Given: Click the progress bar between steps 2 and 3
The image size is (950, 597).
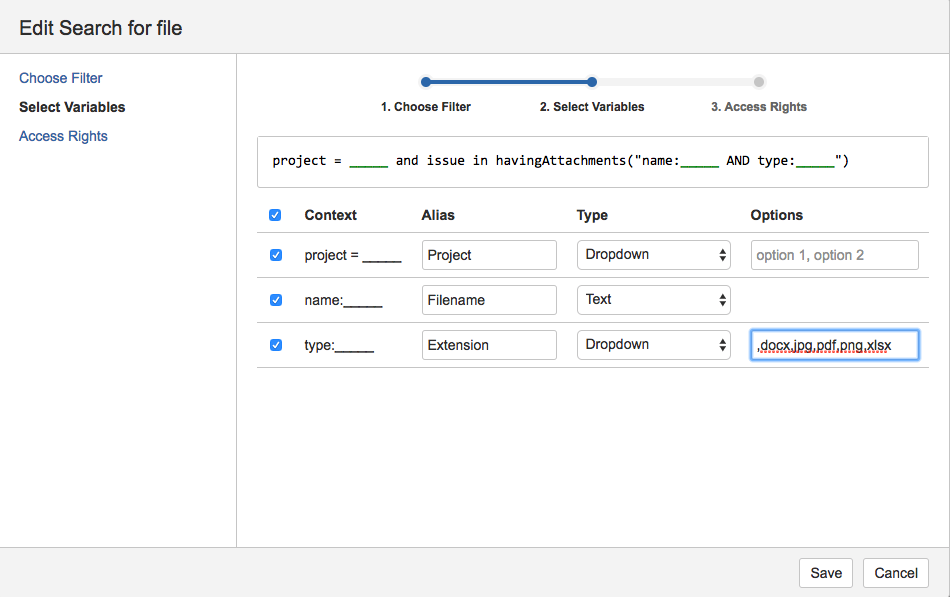Looking at the screenshot, I should [x=675, y=82].
